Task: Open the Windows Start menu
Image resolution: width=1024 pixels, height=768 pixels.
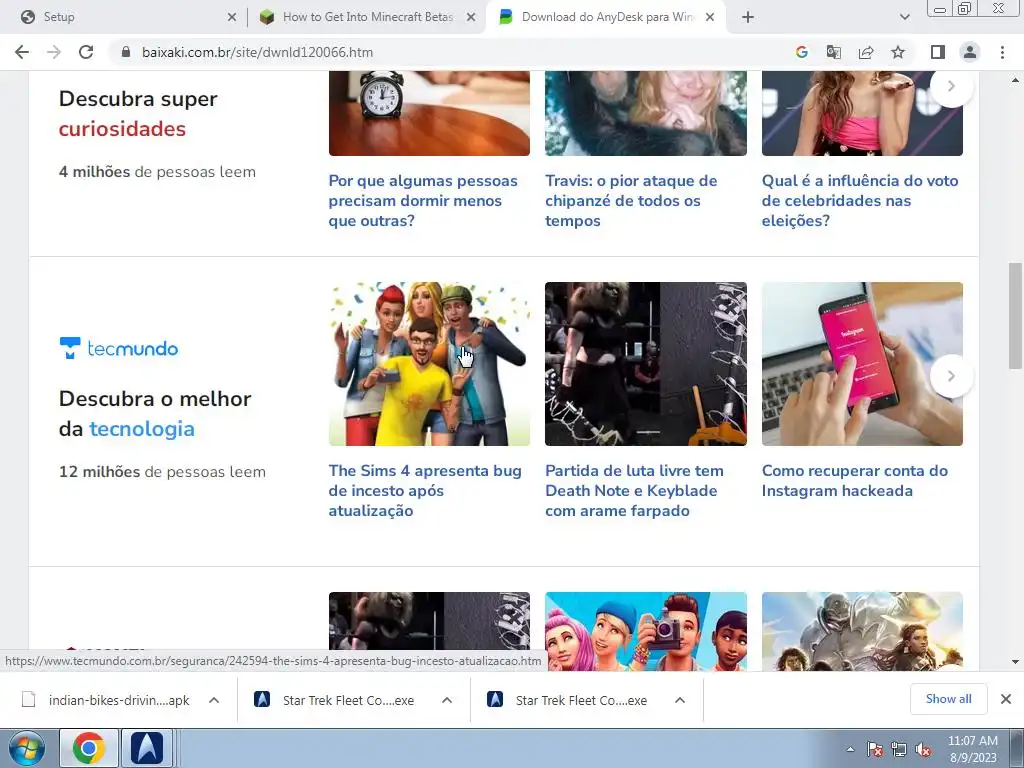Action: coord(26,748)
